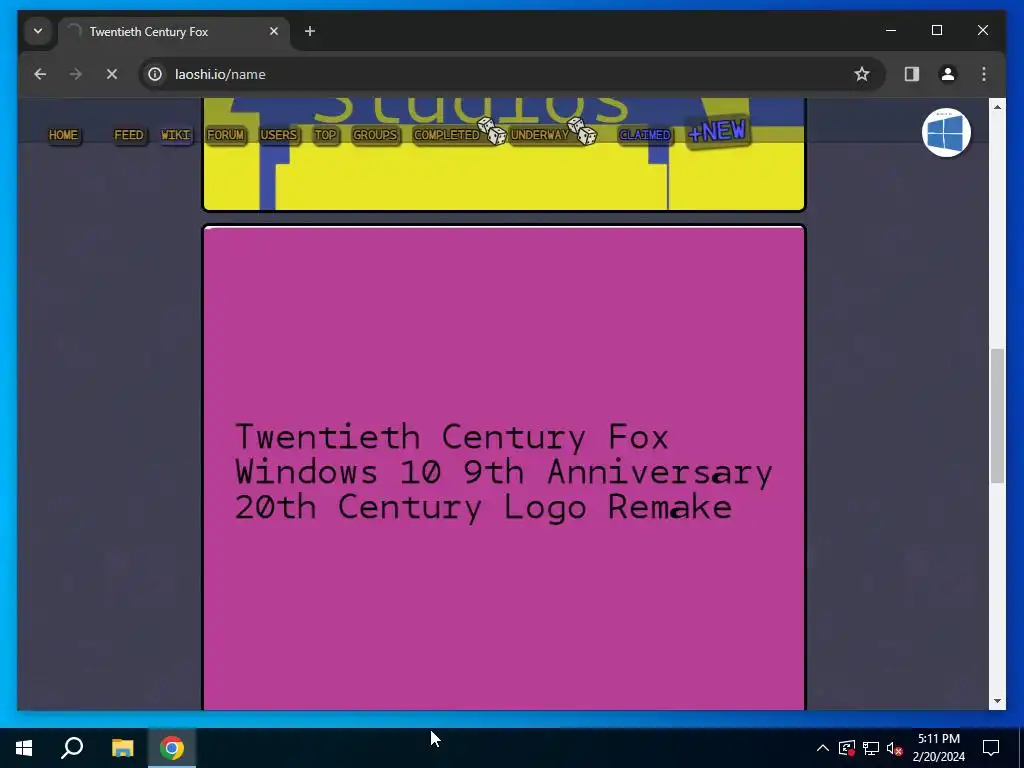
Task: Click the text "Windows 10 9th Anniversary"
Action: 503,472
